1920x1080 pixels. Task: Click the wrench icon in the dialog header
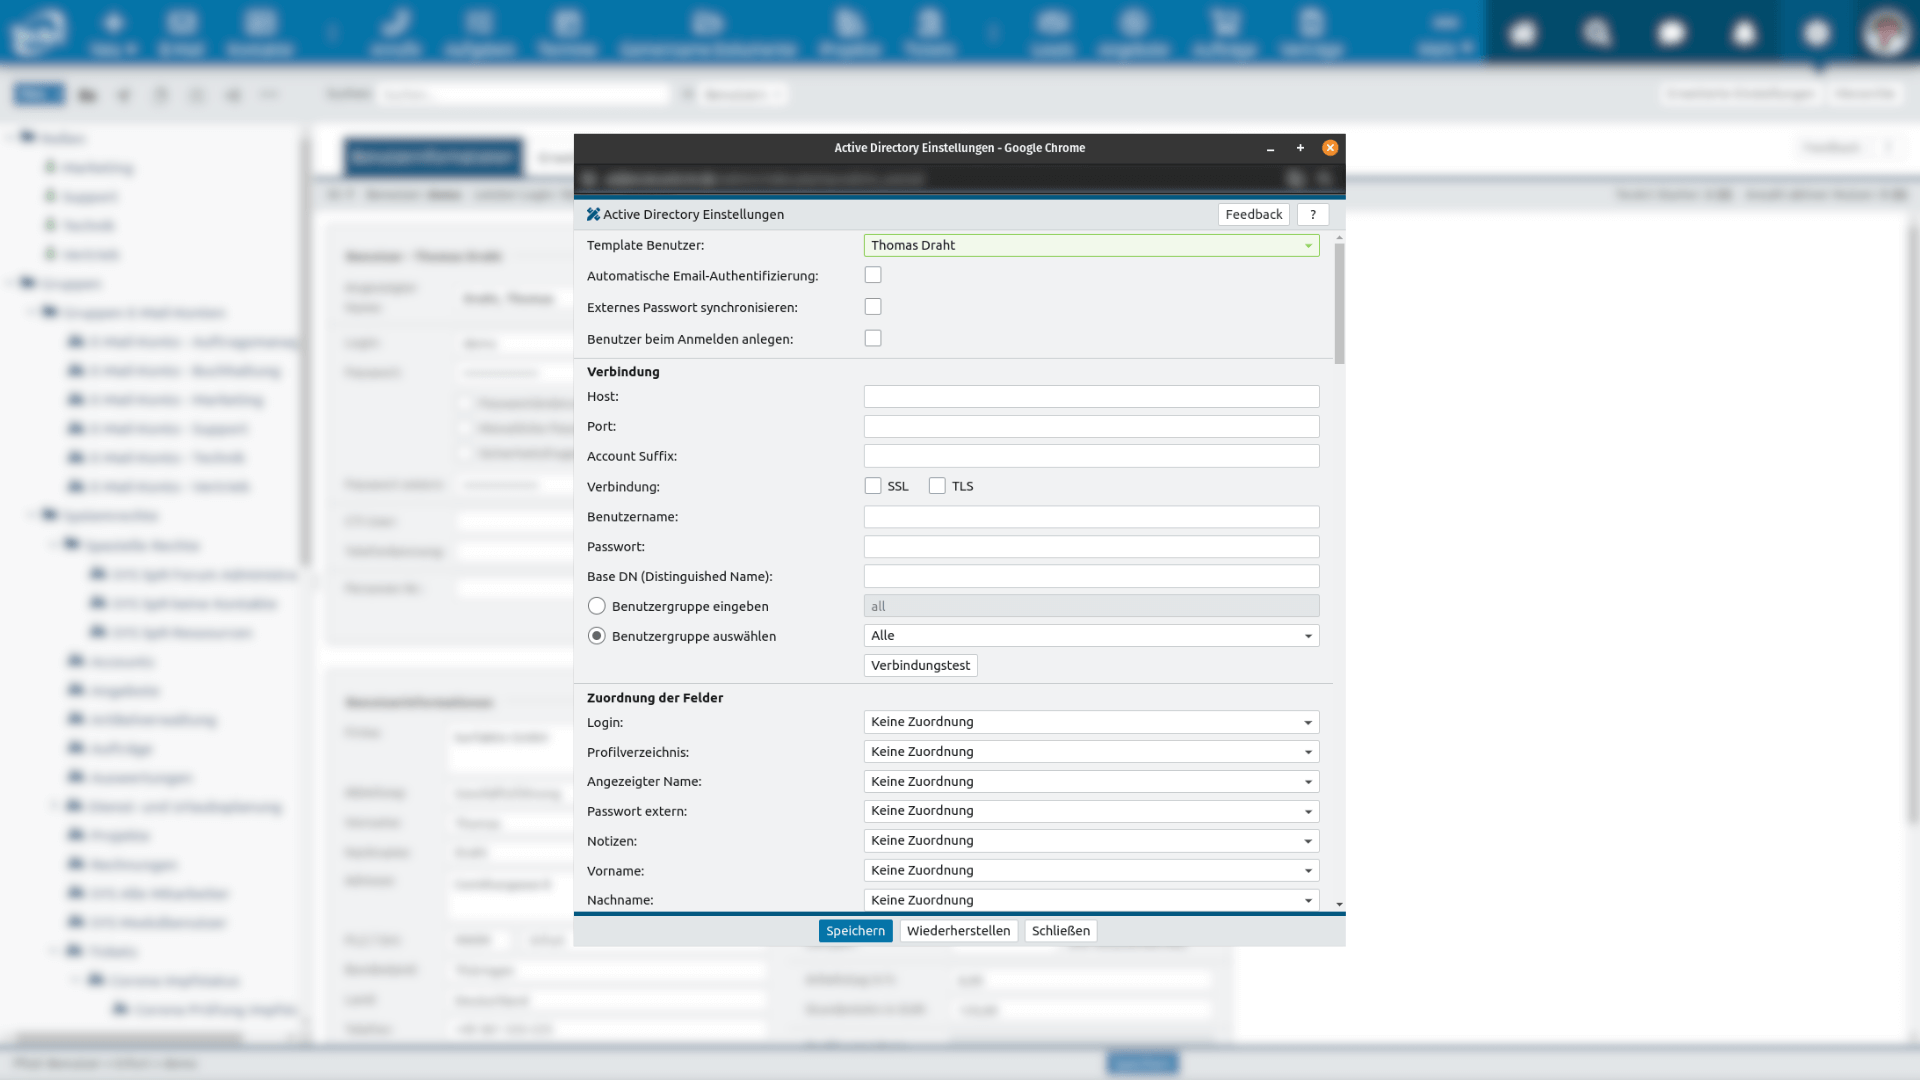tap(595, 214)
